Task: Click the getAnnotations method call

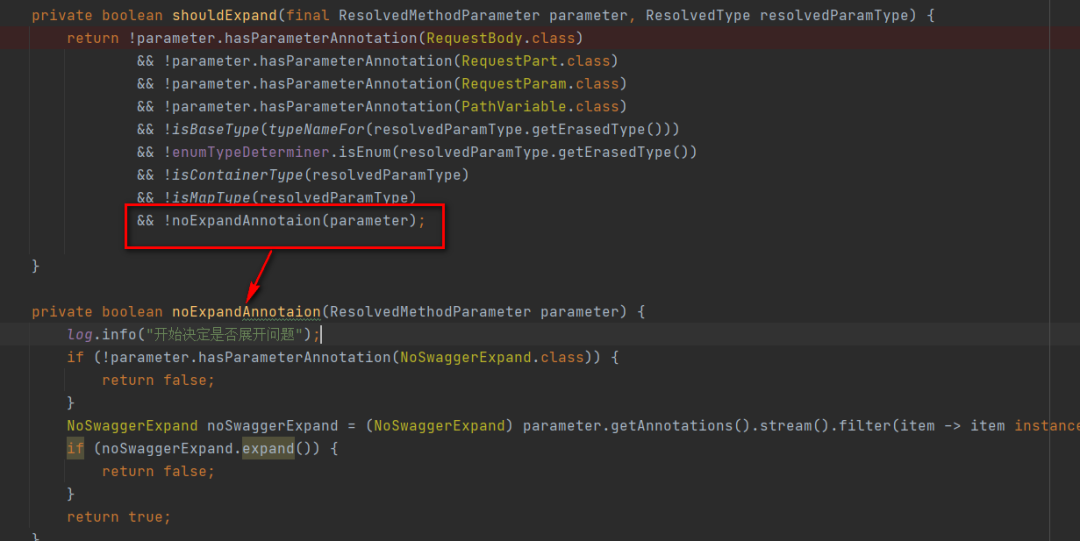Action: (x=672, y=426)
